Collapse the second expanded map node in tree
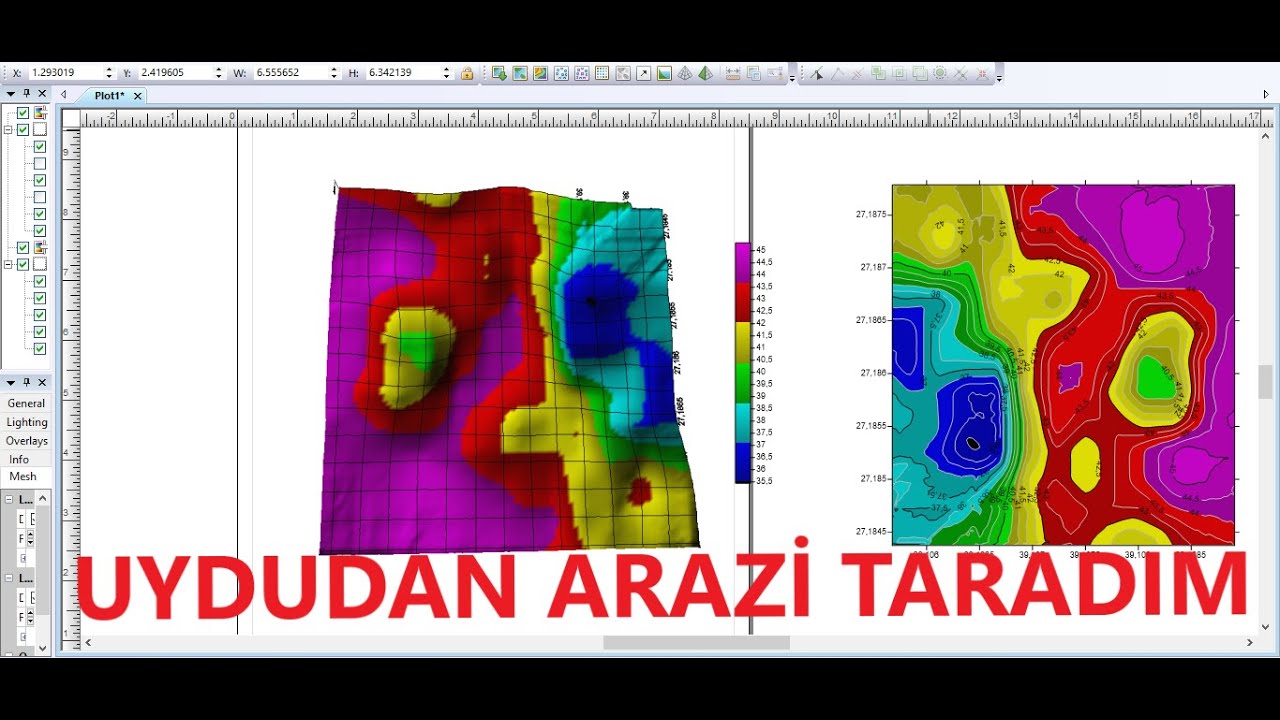Viewport: 1280px width, 720px height. [x=8, y=265]
